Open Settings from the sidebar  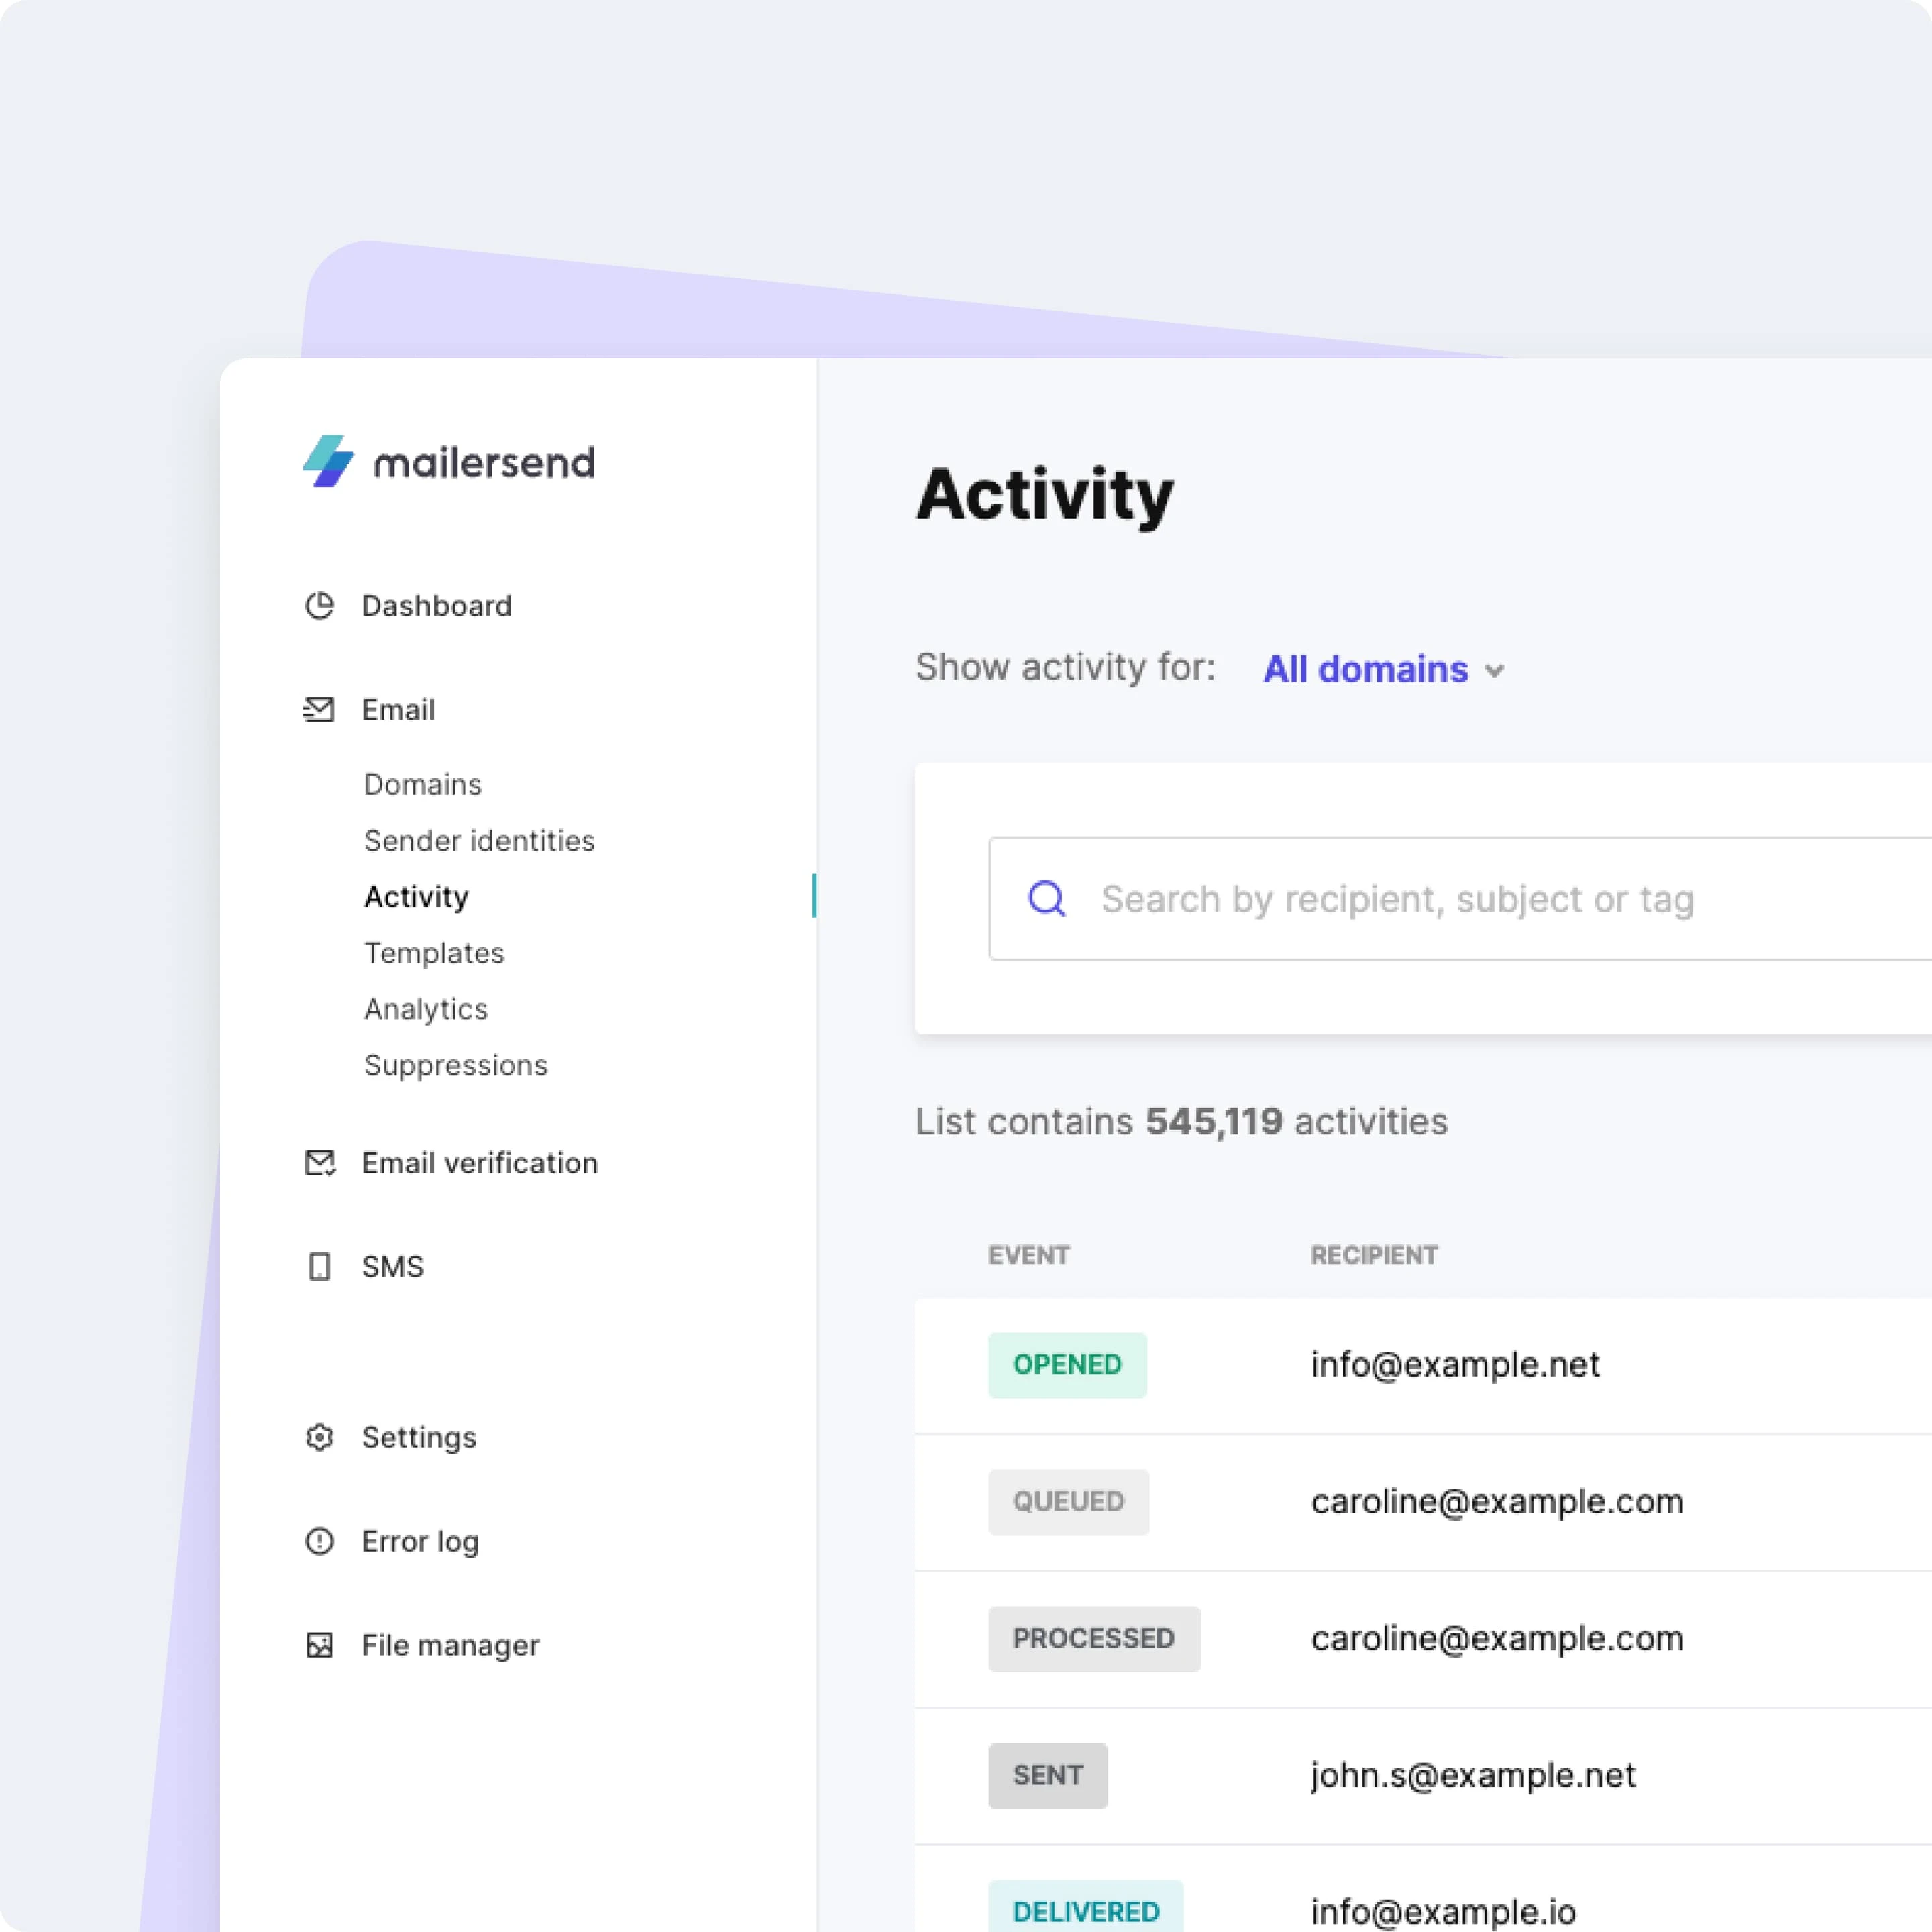(x=419, y=1438)
